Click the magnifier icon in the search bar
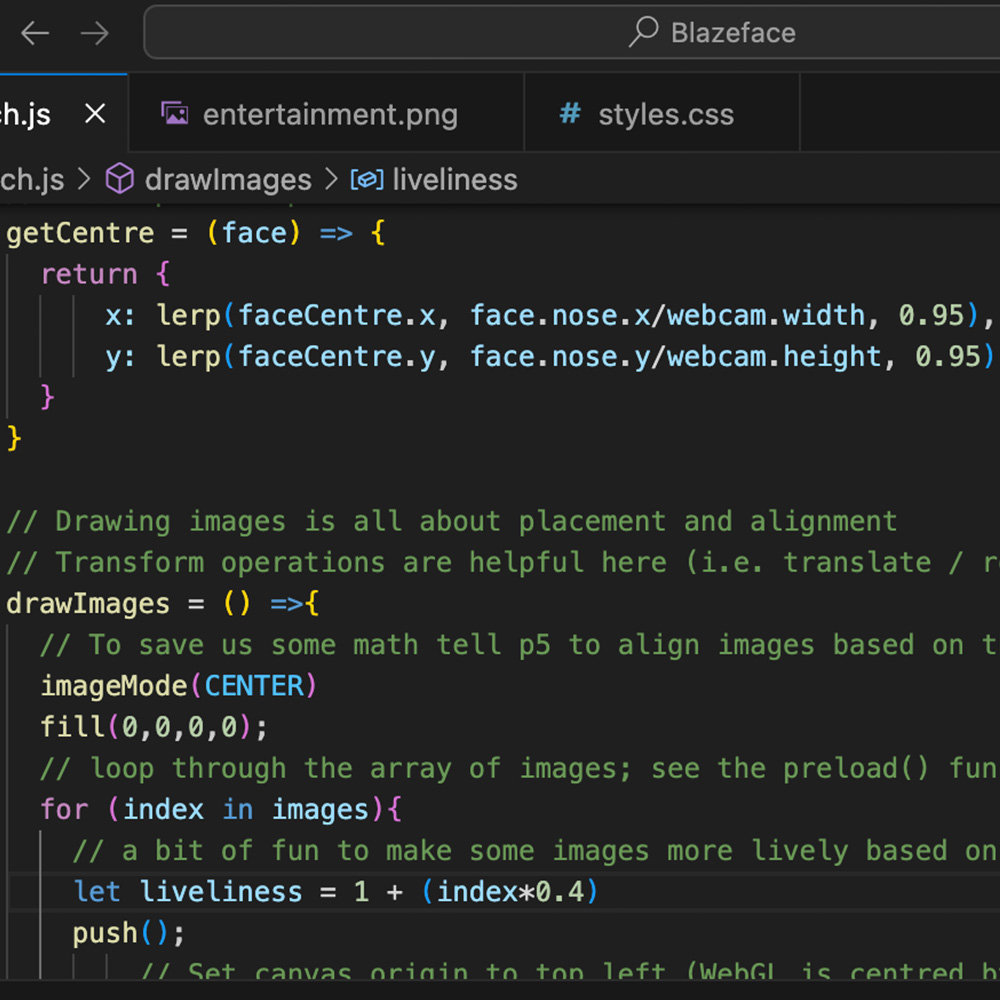The height and width of the screenshot is (1000, 1000). point(643,32)
